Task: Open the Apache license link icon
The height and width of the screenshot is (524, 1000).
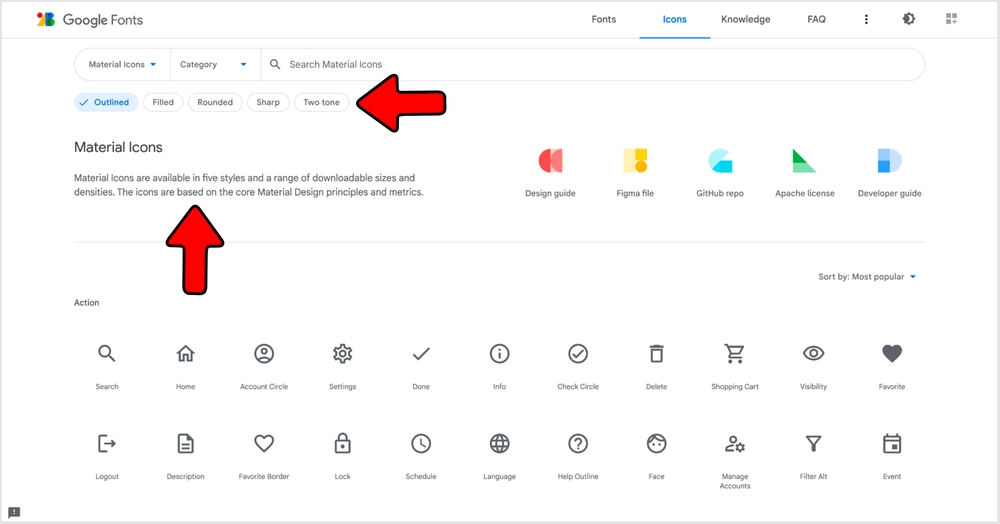Action: (804, 161)
